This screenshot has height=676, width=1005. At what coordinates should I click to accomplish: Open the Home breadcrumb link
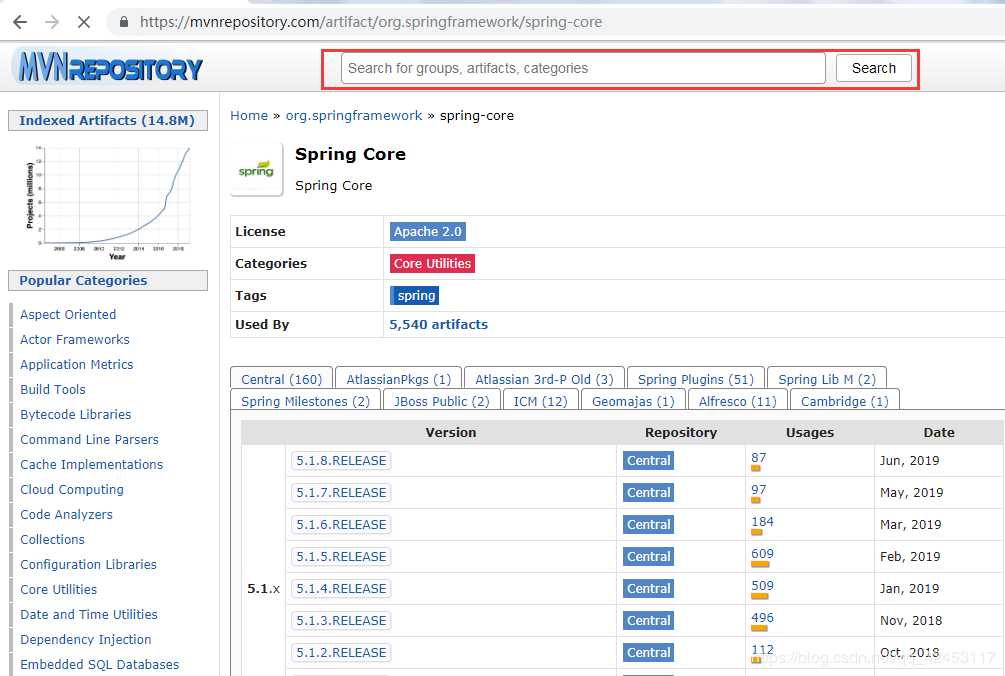[x=249, y=115]
